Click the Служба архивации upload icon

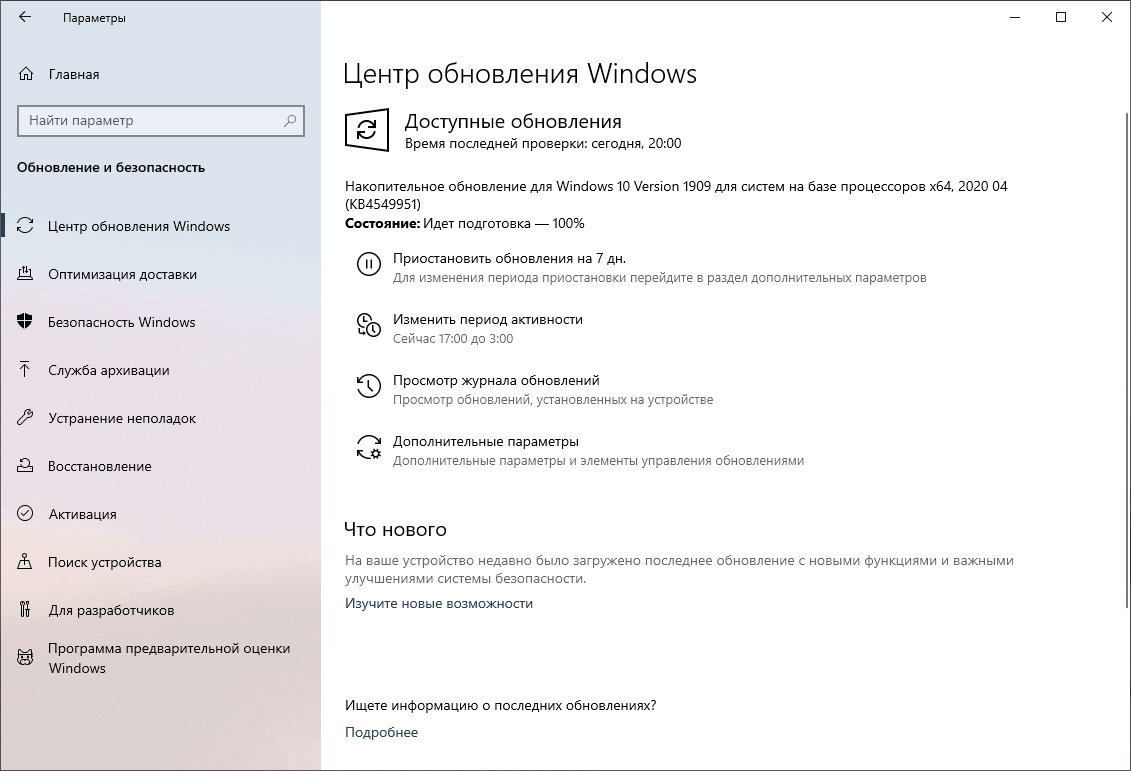[x=23, y=370]
